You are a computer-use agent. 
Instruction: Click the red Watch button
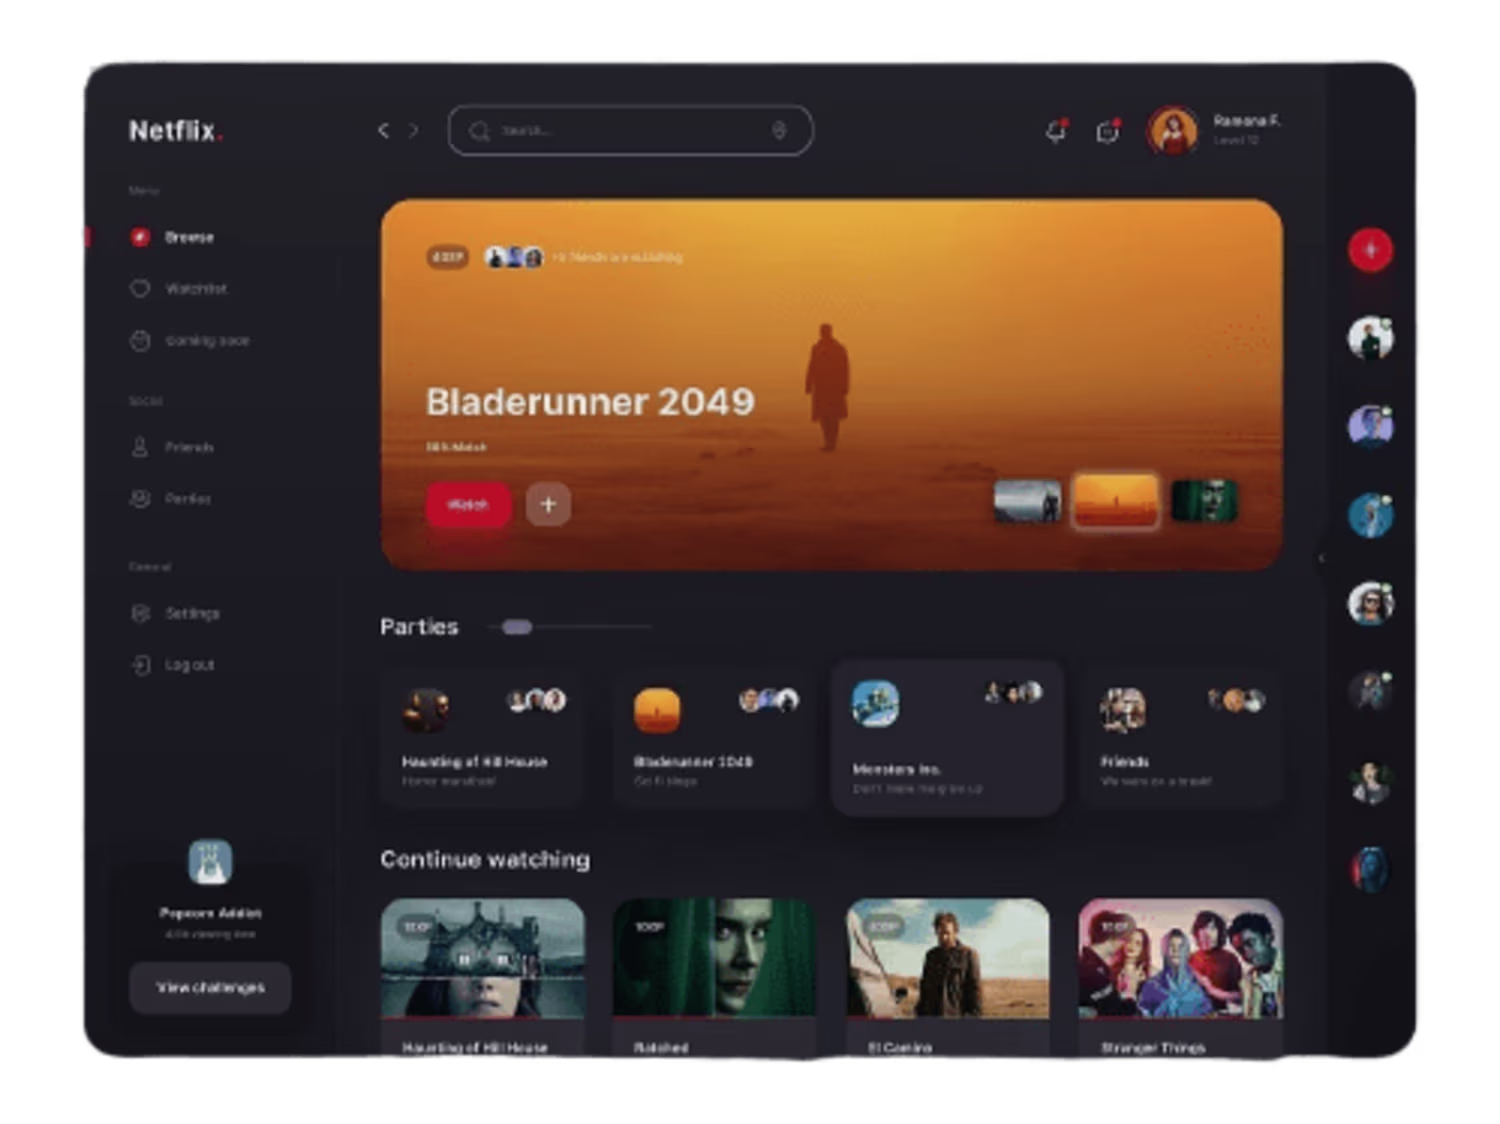(x=468, y=504)
